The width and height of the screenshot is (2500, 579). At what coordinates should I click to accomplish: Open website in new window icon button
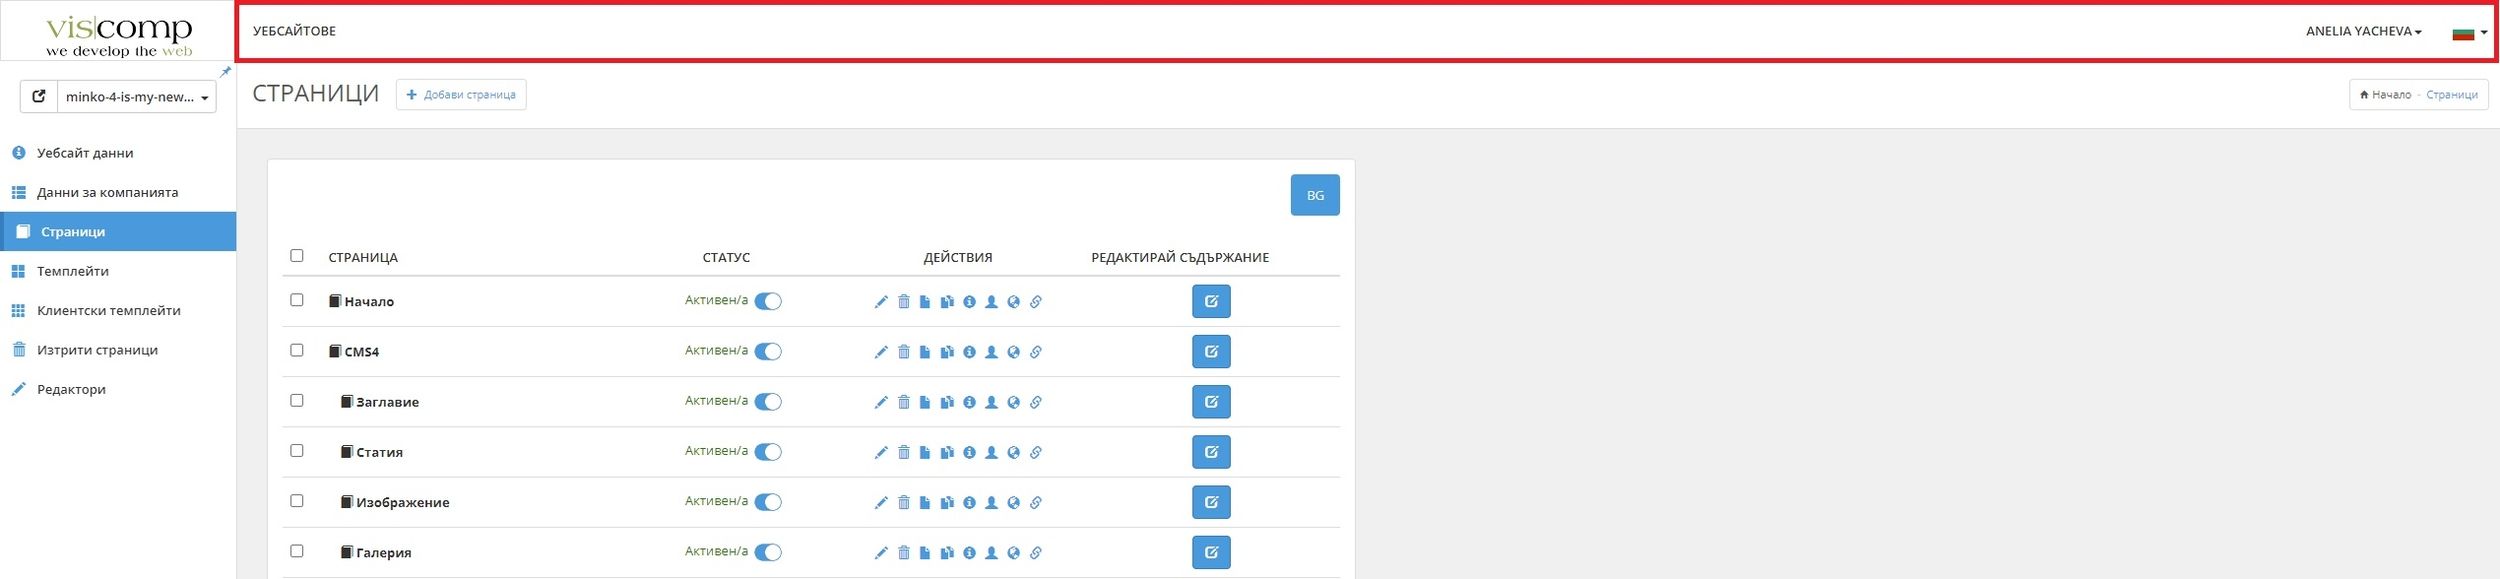point(39,97)
